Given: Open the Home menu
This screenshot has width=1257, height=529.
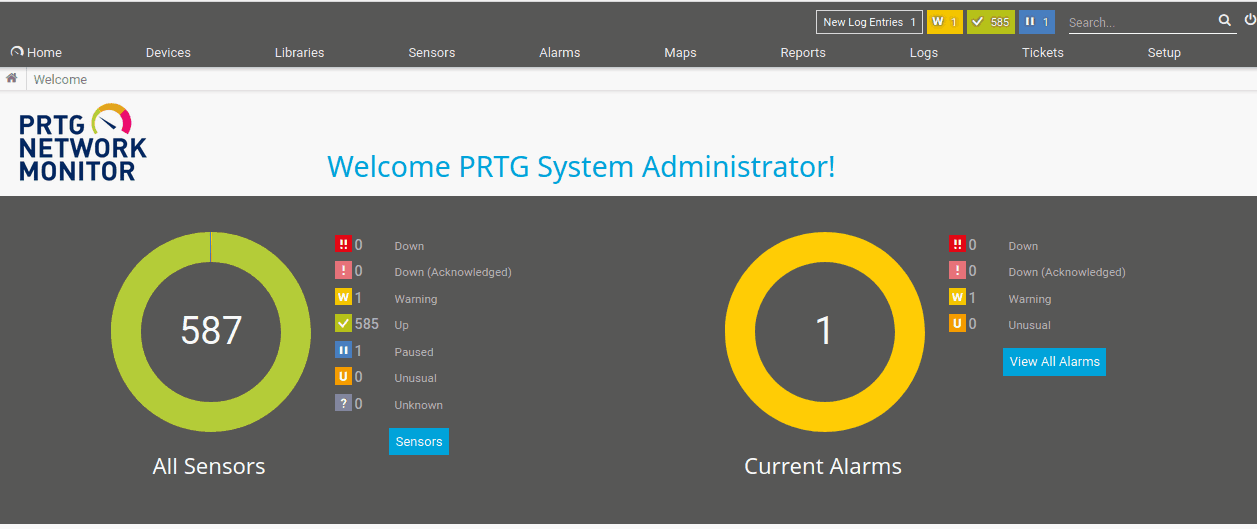Looking at the screenshot, I should tap(37, 52).
